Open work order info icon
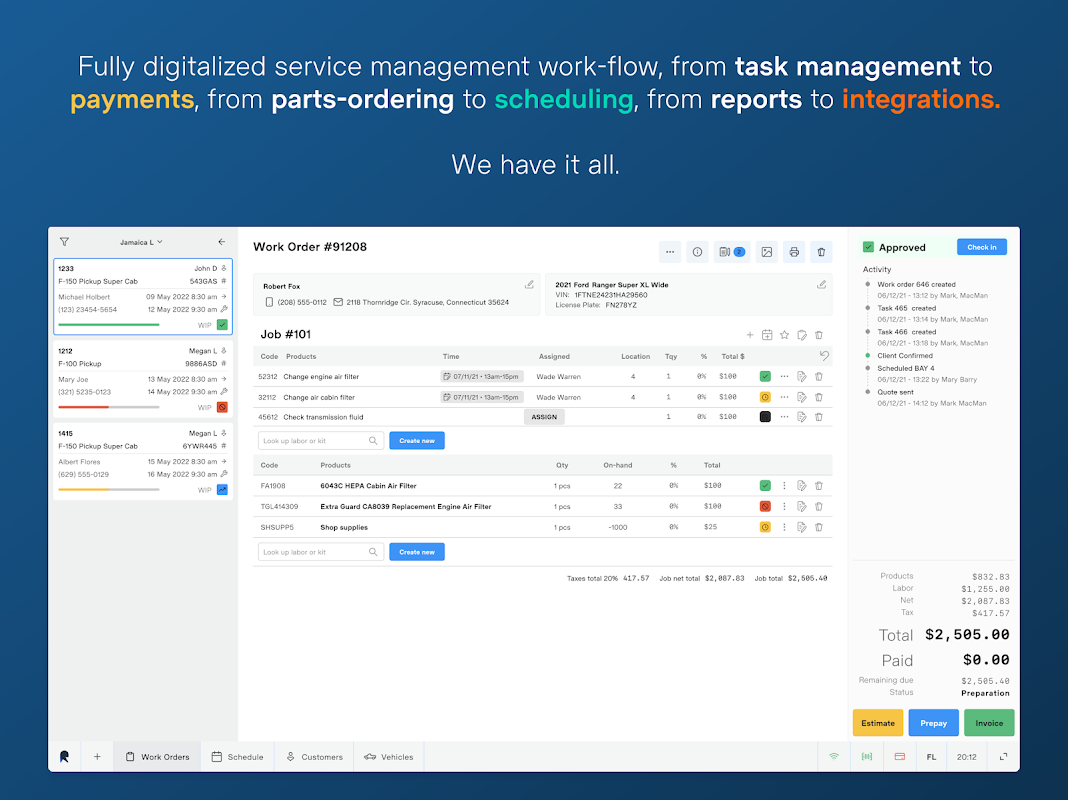 (x=697, y=252)
